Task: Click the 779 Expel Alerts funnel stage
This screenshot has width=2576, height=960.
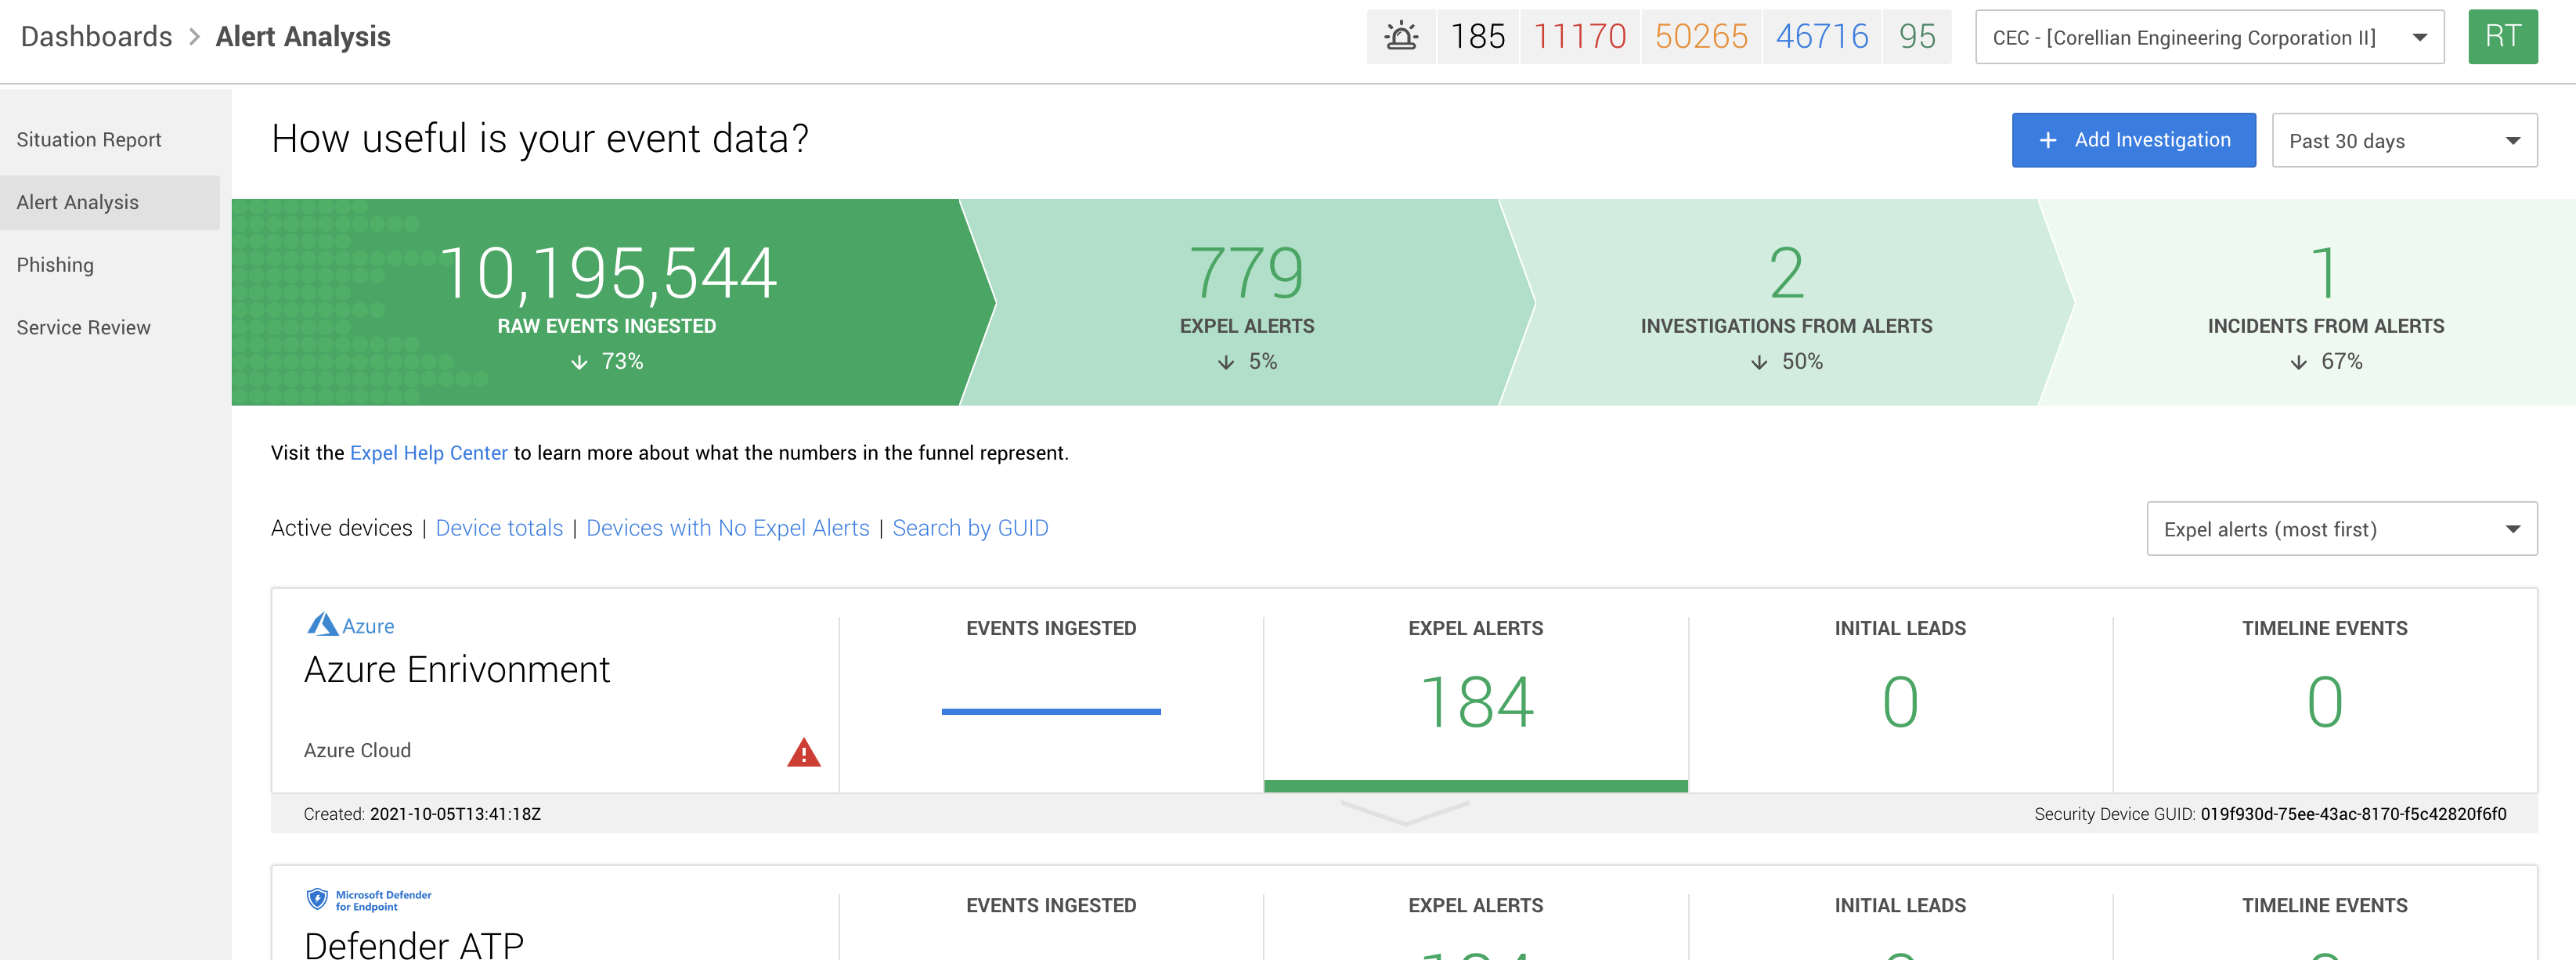Action: pos(1247,302)
